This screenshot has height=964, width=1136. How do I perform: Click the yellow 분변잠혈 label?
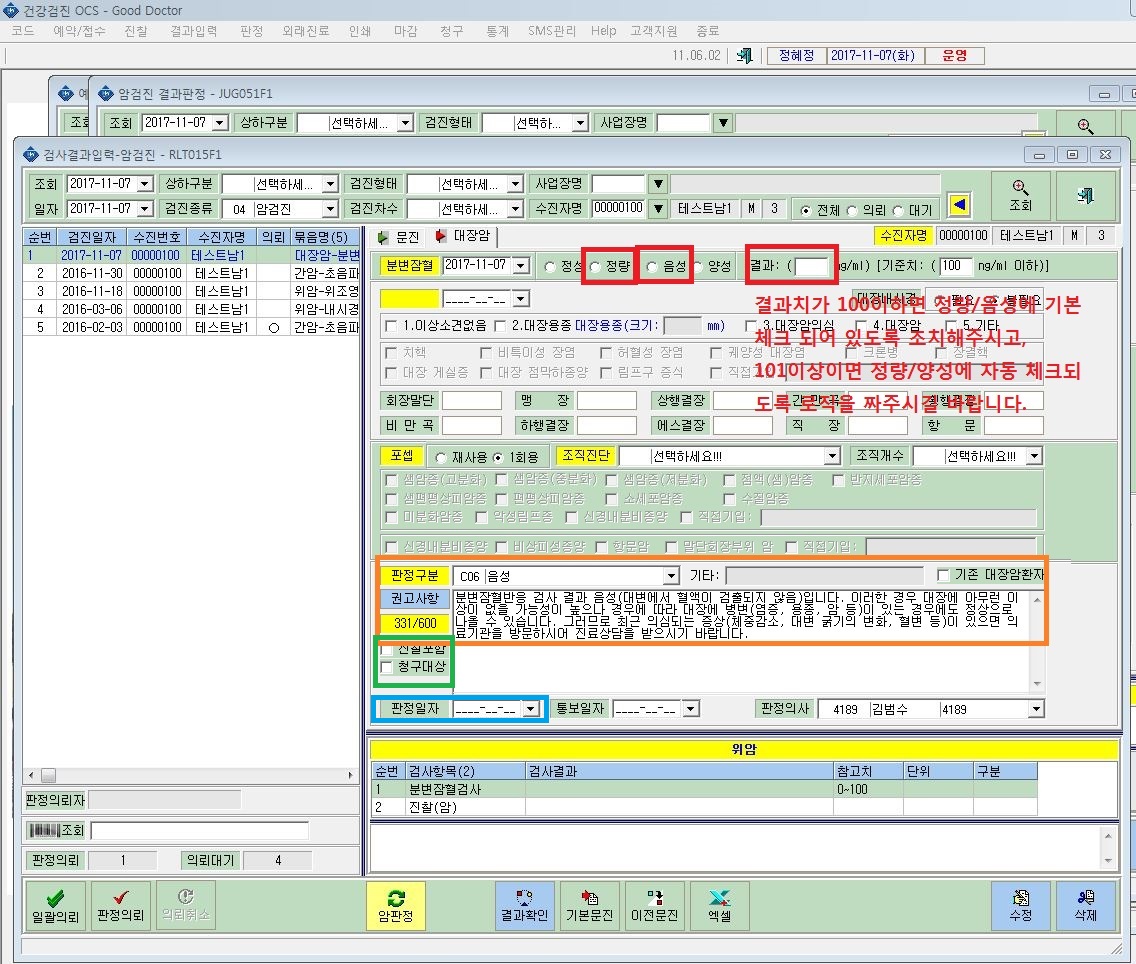409,266
